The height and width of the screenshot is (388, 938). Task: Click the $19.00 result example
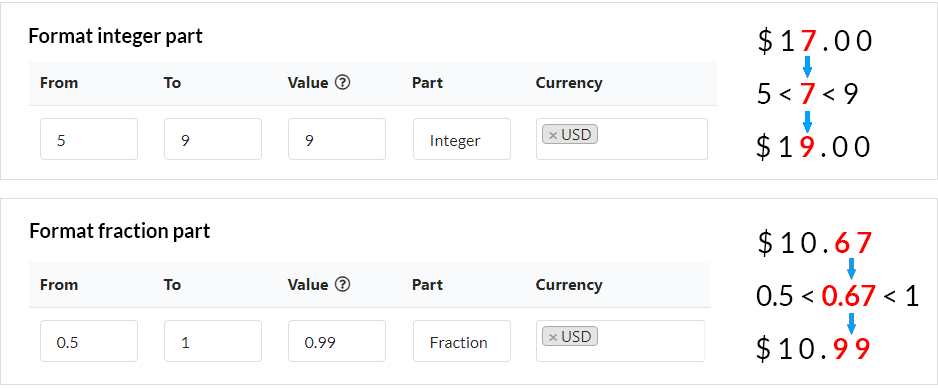click(813, 147)
